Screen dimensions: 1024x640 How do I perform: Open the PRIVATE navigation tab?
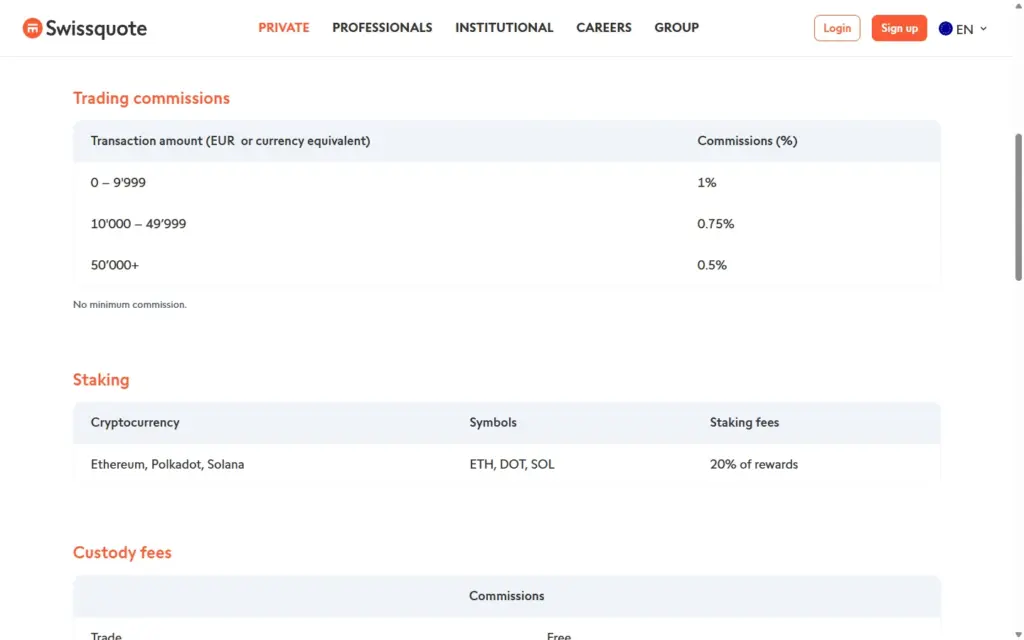283,27
